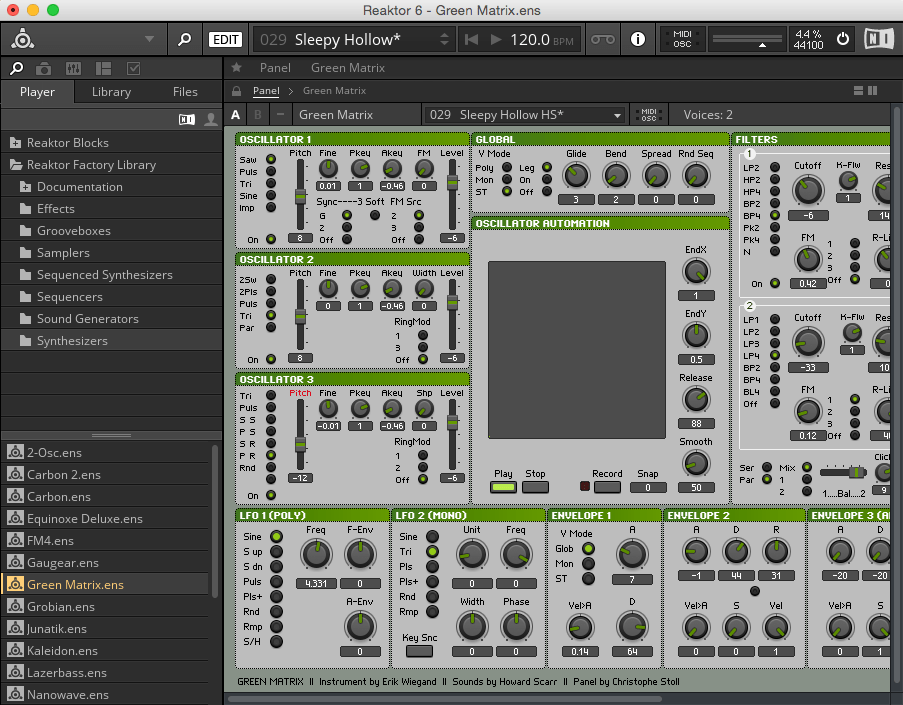This screenshot has height=705, width=903.
Task: Click the split view icon at the top right
Action: 872,90
